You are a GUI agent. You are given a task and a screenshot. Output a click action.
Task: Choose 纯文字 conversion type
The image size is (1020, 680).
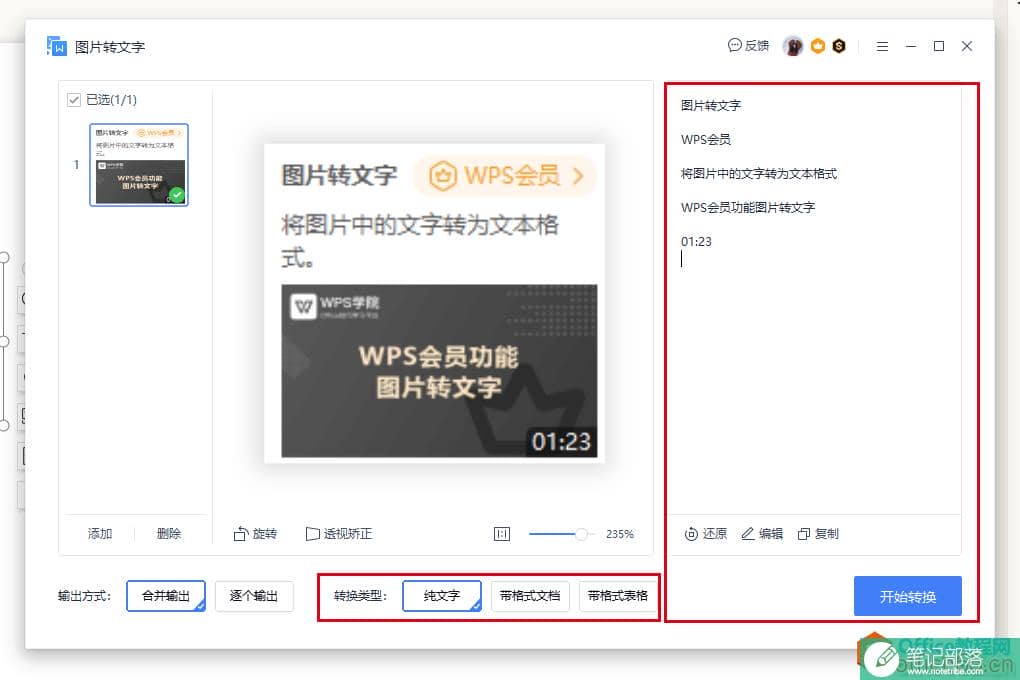pyautogui.click(x=442, y=596)
